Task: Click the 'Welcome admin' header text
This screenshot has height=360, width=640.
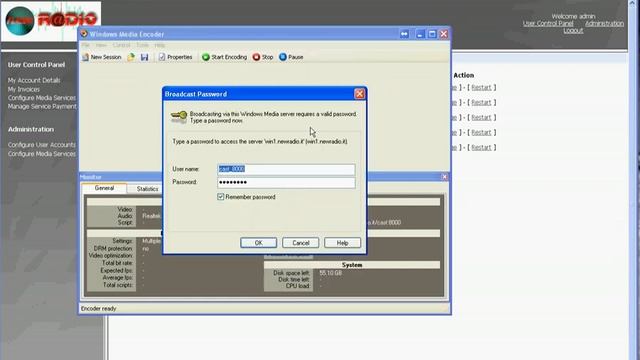Action: pyautogui.click(x=573, y=16)
